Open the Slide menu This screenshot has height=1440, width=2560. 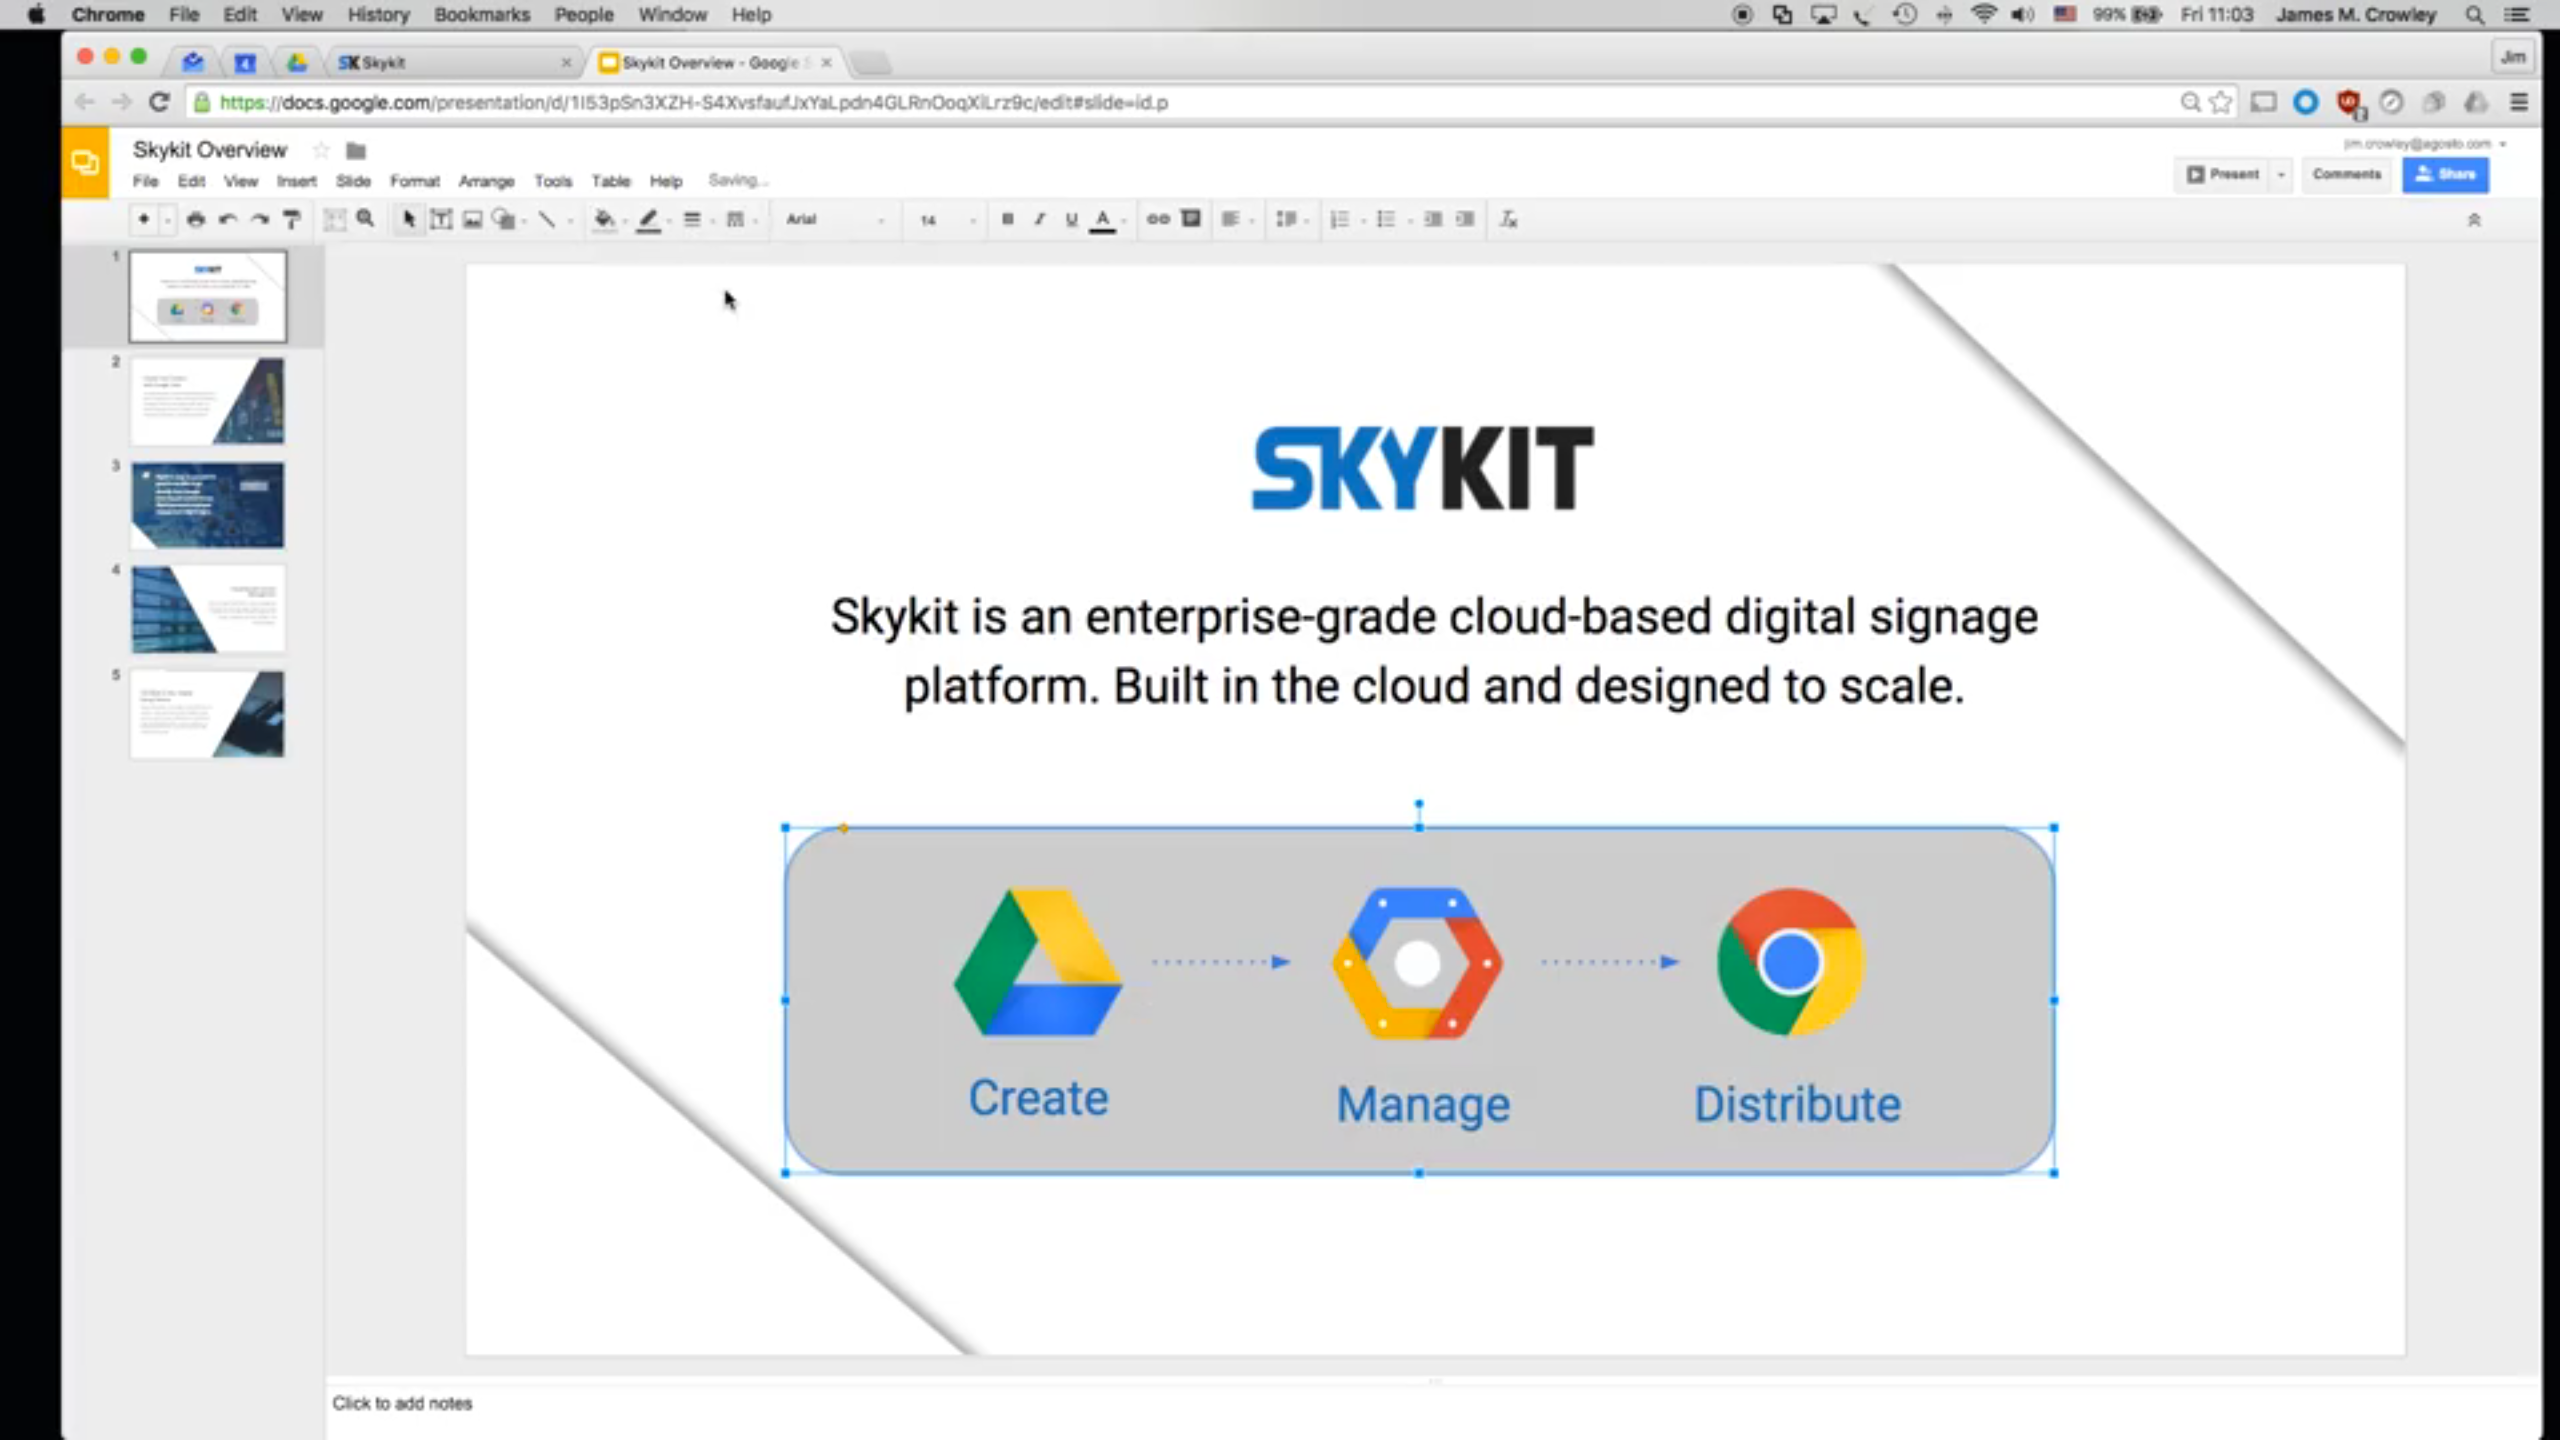[353, 181]
